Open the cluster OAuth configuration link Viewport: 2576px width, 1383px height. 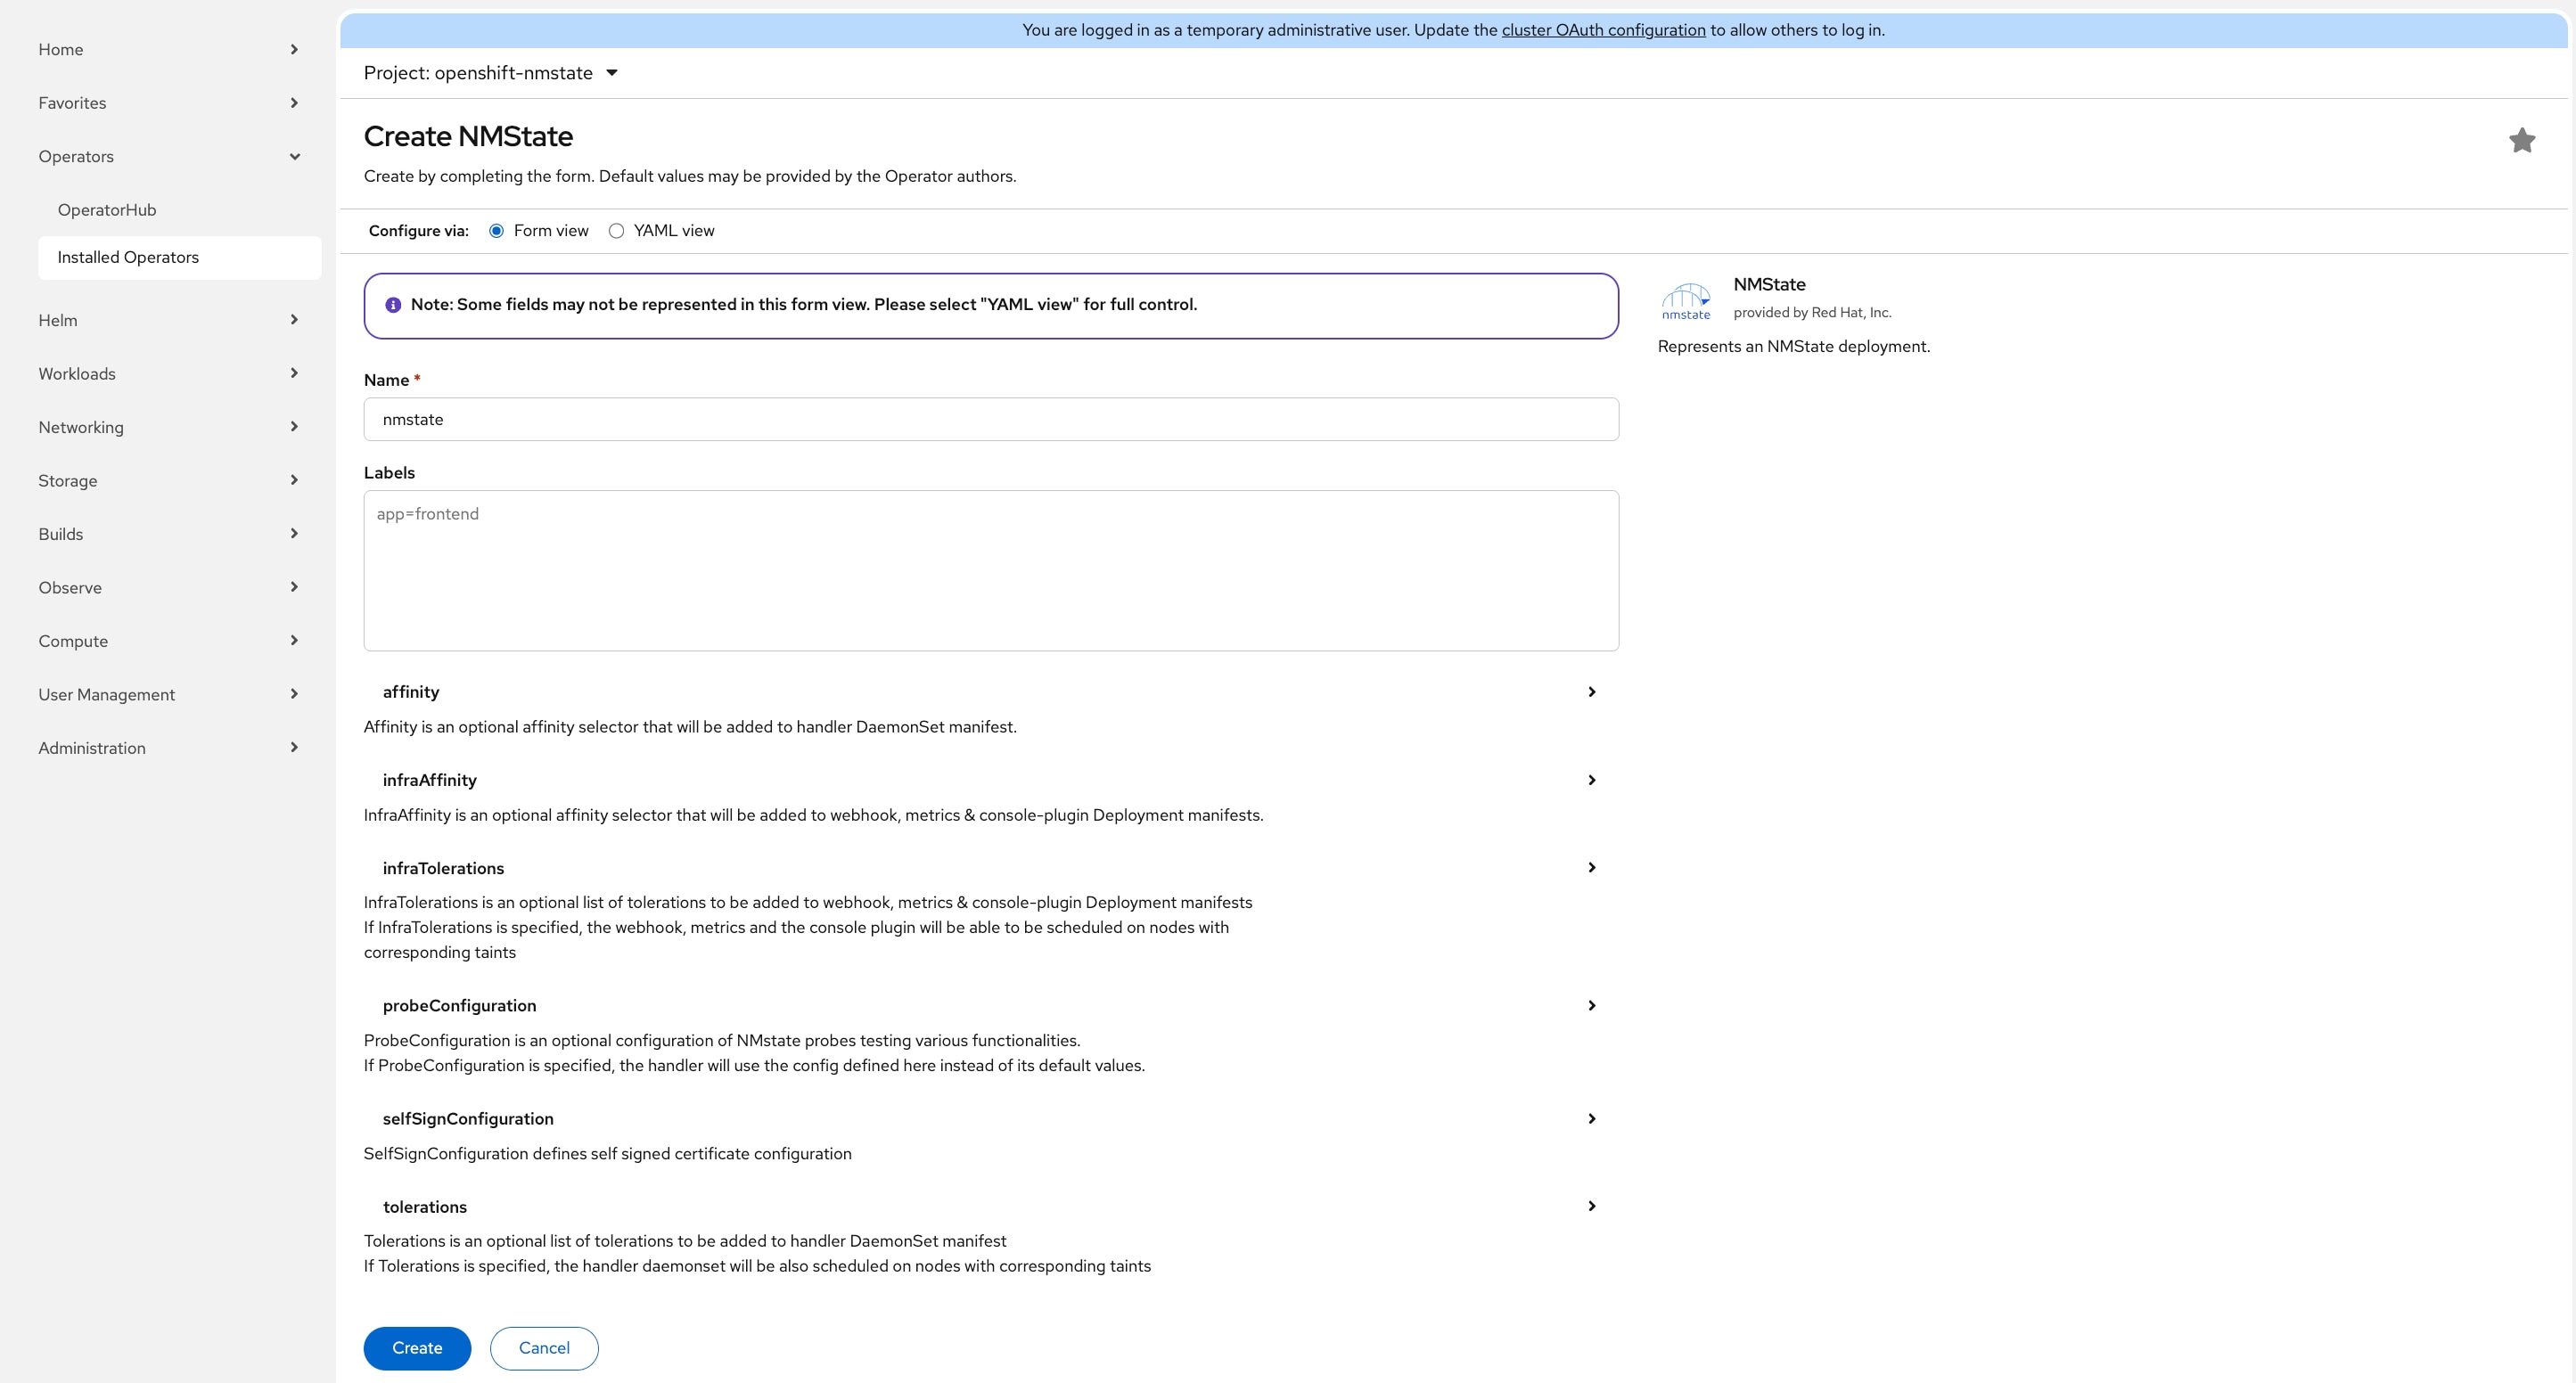1603,30
